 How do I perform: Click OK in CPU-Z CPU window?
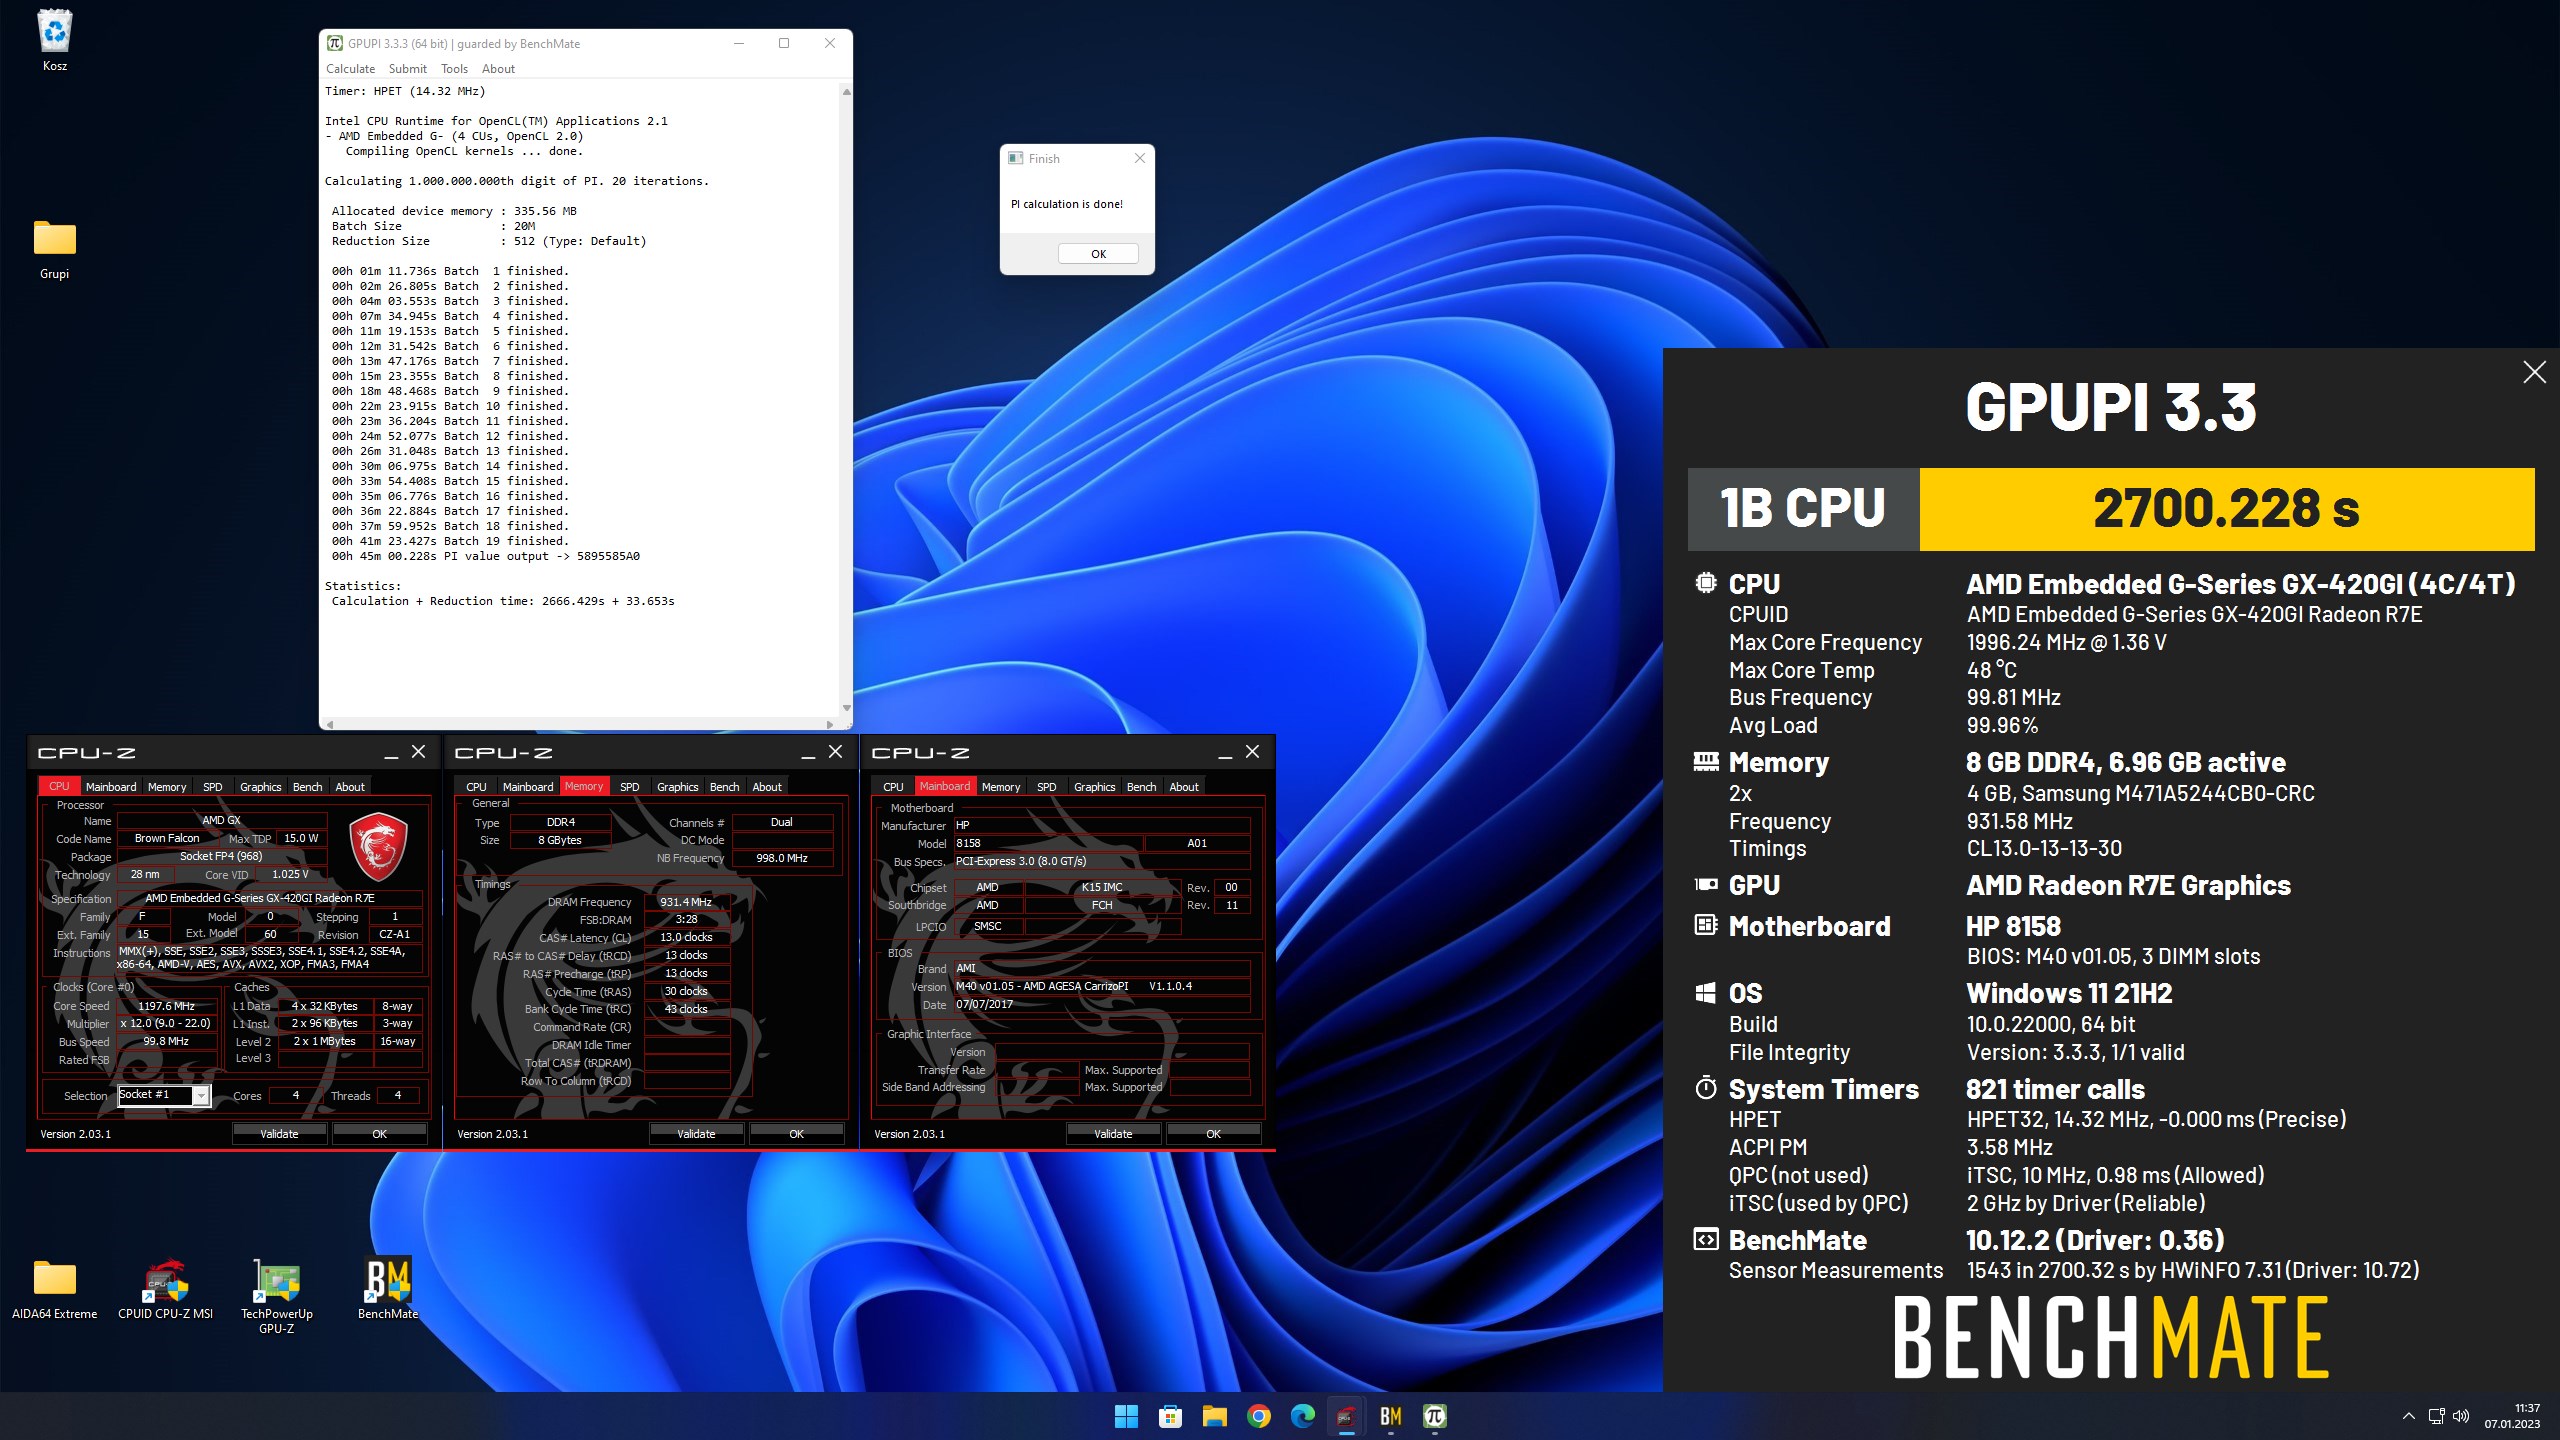point(379,1134)
